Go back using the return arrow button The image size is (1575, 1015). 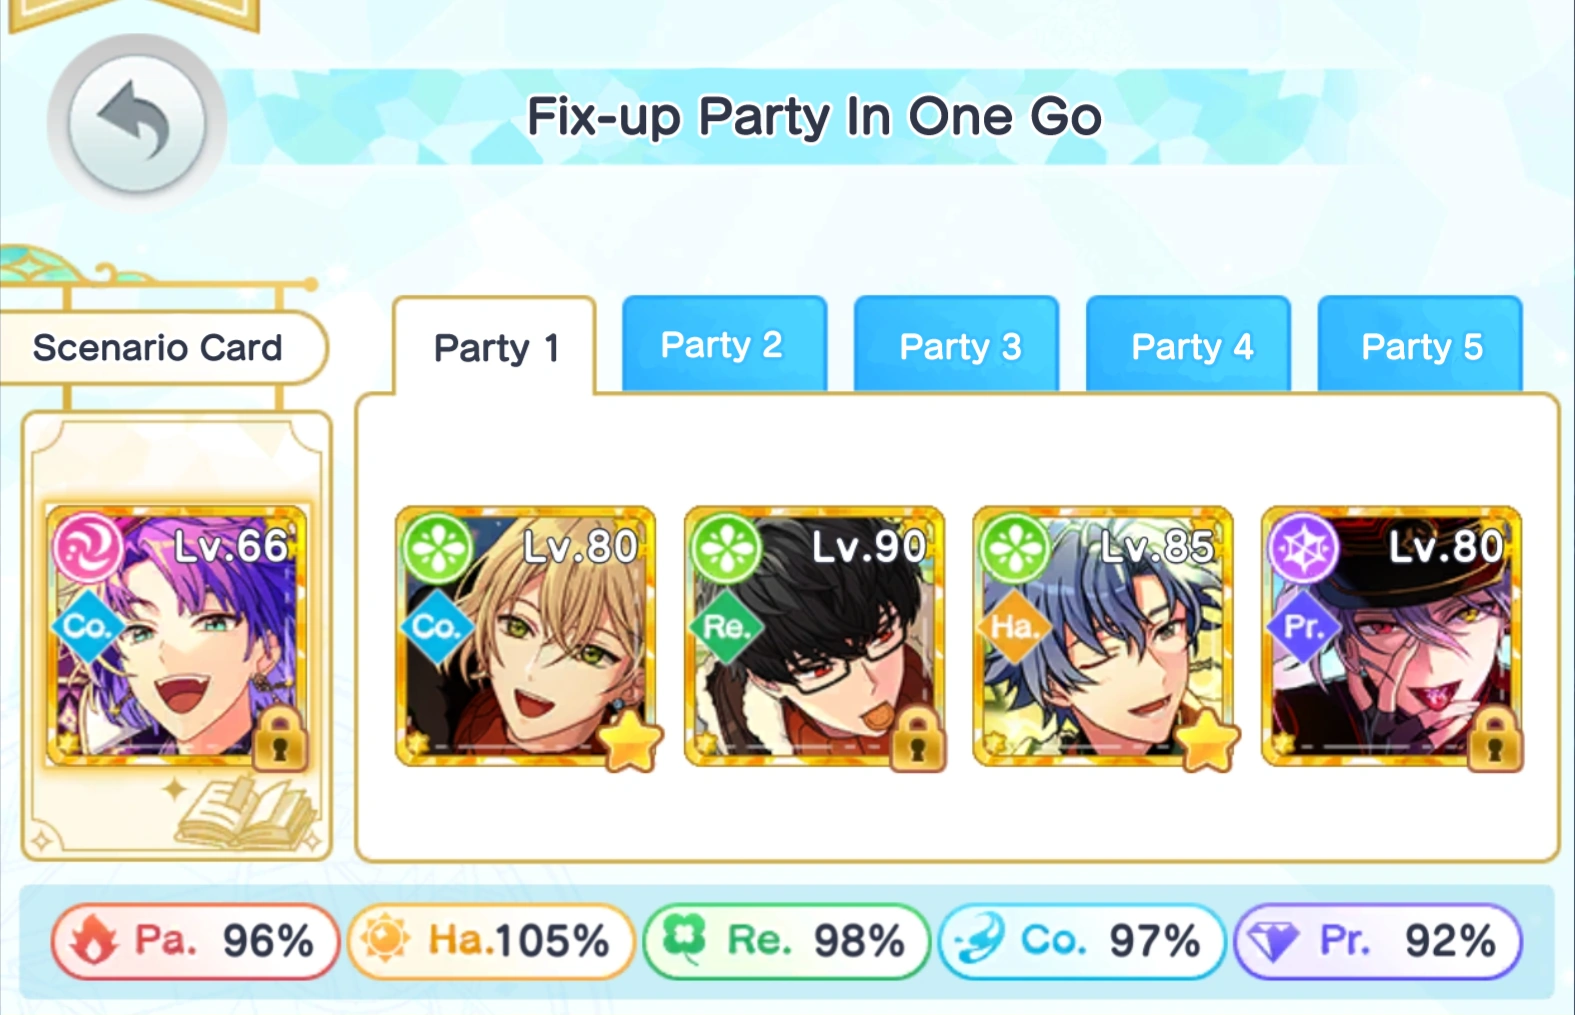tap(137, 123)
